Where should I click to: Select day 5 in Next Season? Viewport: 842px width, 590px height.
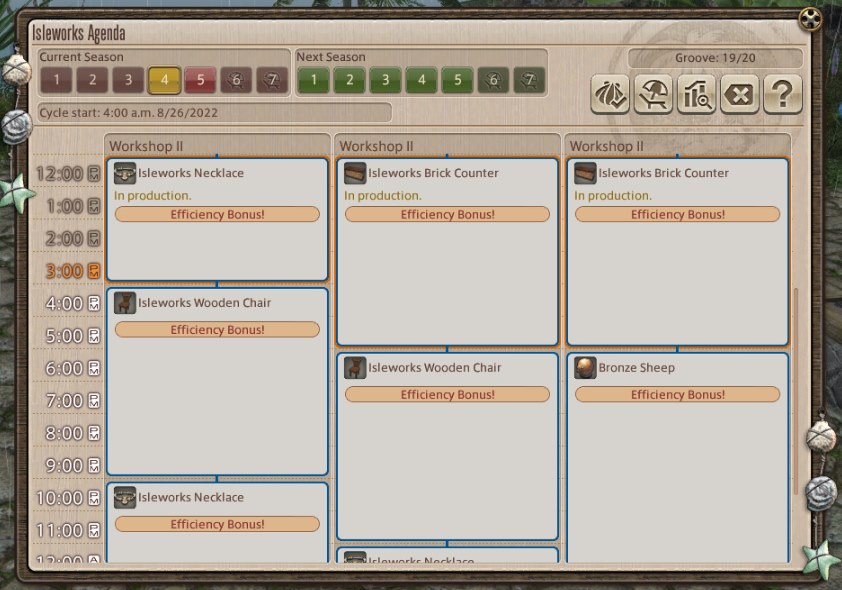[x=458, y=80]
